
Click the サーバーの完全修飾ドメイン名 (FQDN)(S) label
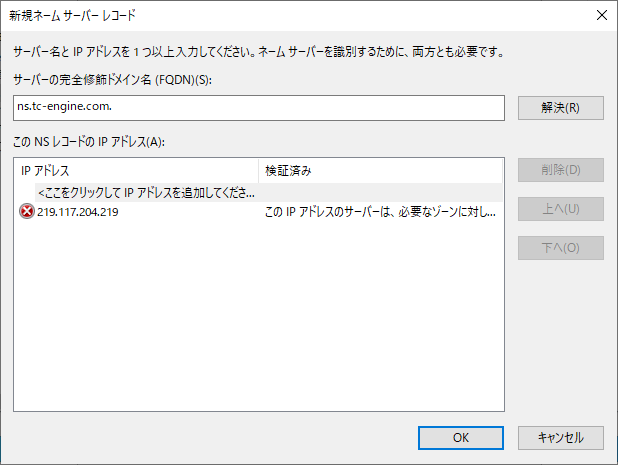[112, 80]
